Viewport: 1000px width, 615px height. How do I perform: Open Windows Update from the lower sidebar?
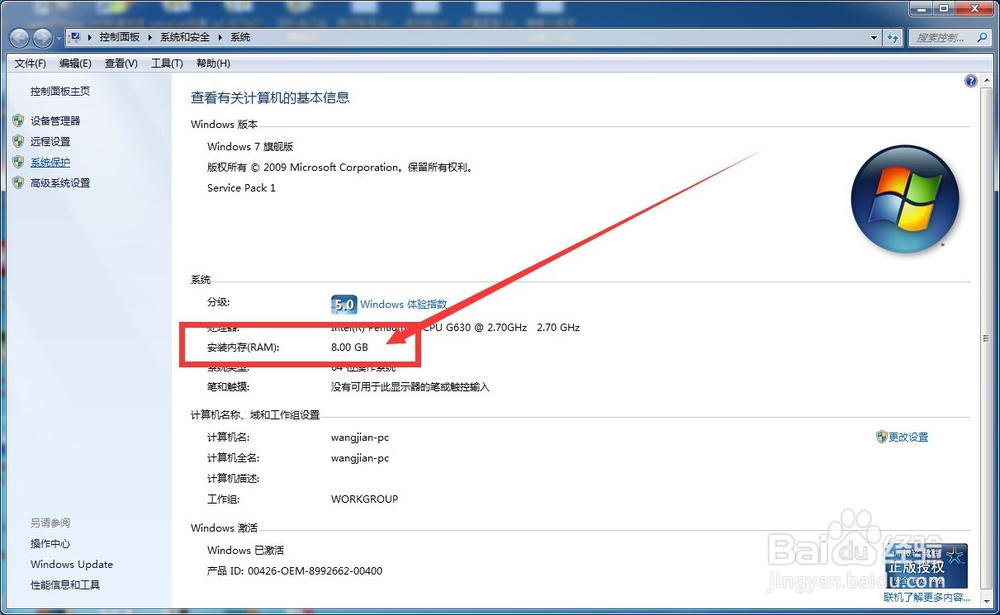pyautogui.click(x=71, y=564)
